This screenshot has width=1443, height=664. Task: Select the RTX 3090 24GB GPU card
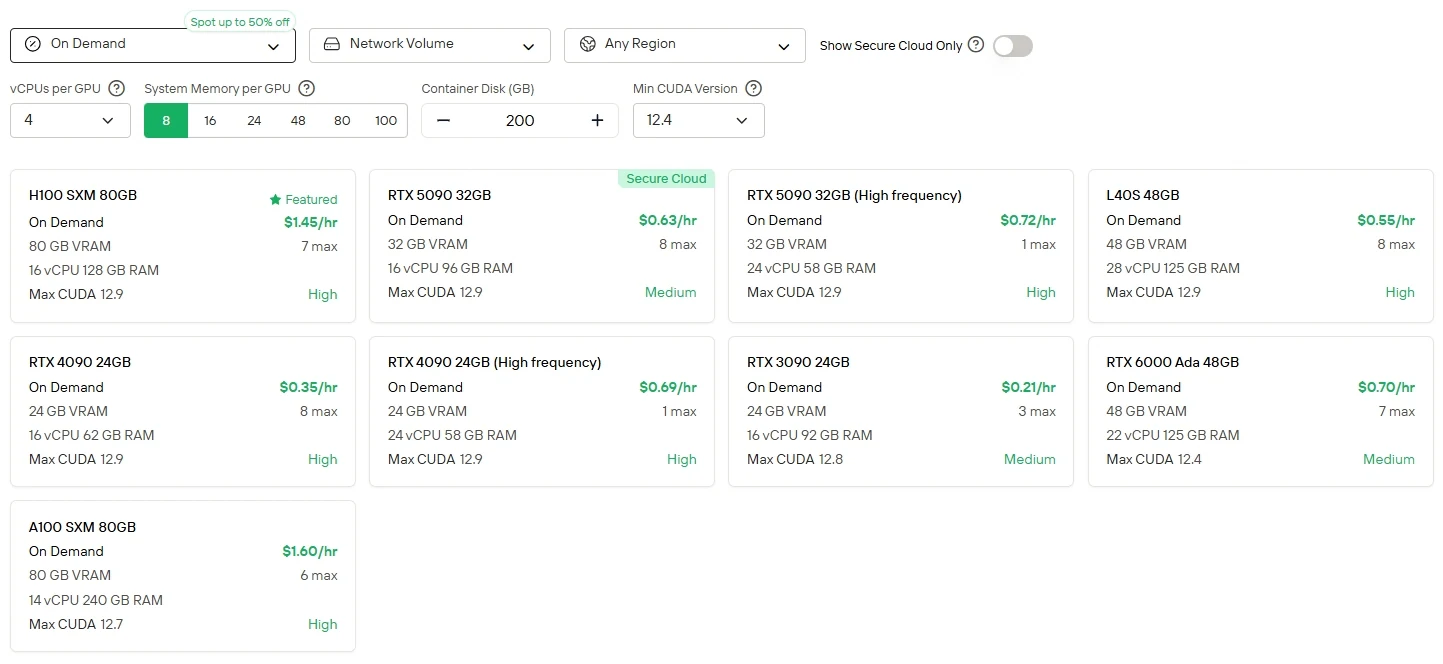click(x=901, y=411)
